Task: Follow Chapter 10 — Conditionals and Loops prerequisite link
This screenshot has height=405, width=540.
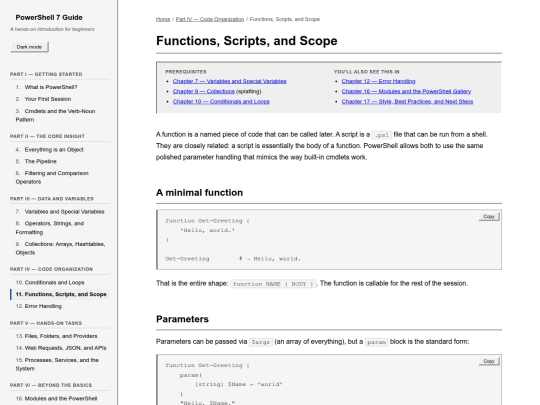Action: (x=221, y=102)
